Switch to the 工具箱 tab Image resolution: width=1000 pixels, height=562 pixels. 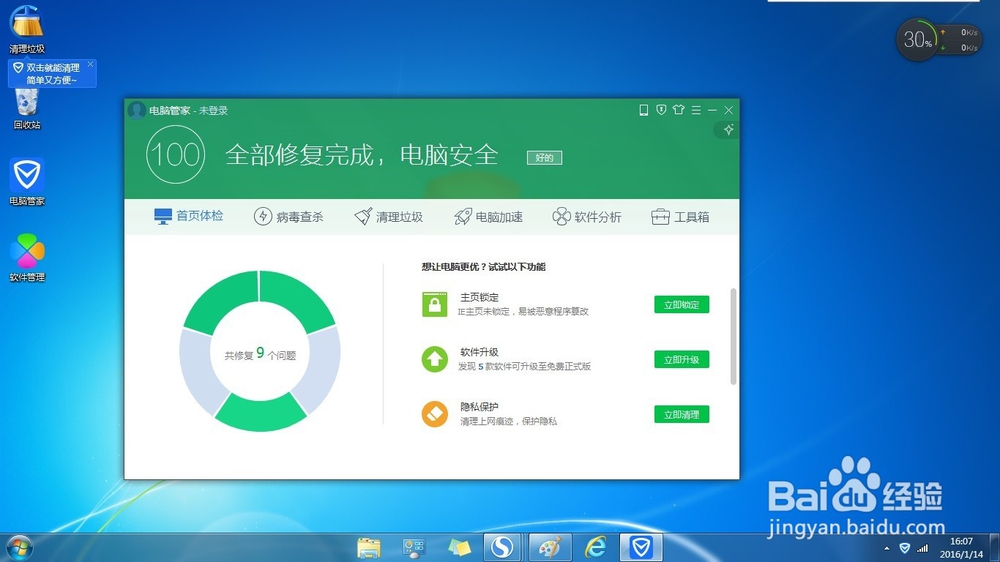click(x=680, y=217)
